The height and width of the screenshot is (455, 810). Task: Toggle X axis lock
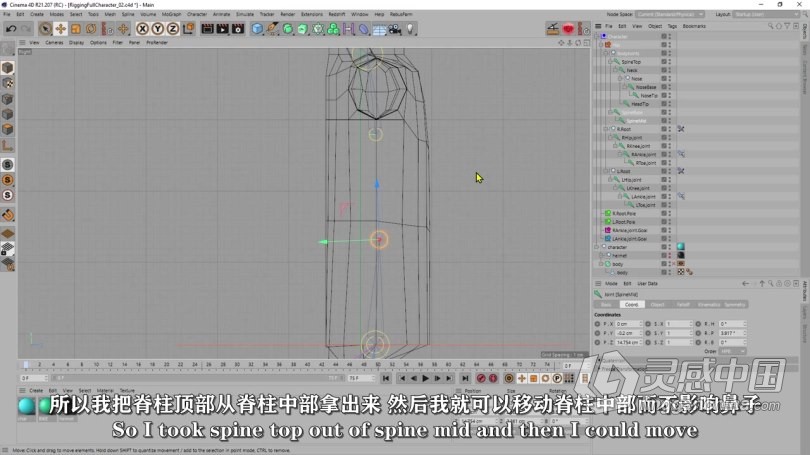pyautogui.click(x=143, y=29)
